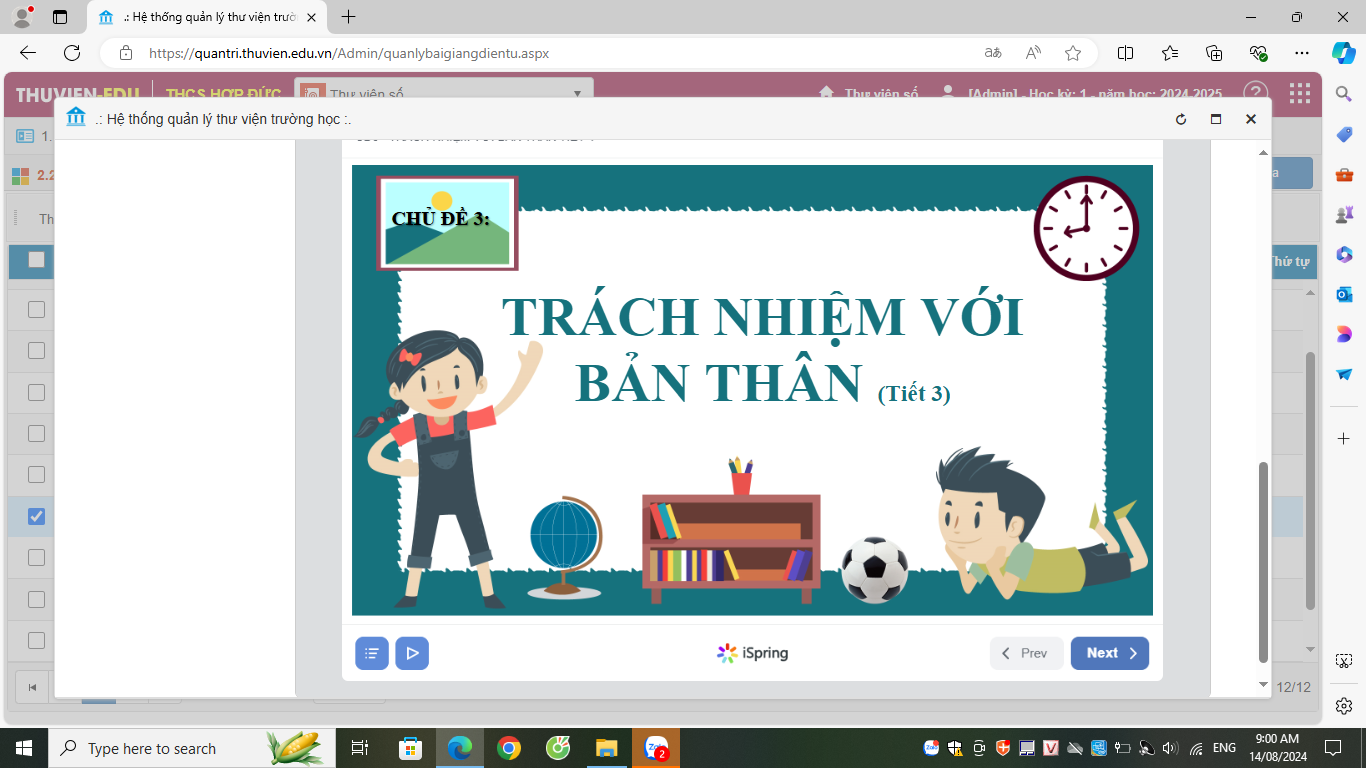Viewport: 1366px width, 768px height.
Task: Select the Hệ thống quản lý thư viện browser tab
Action: pos(207,17)
